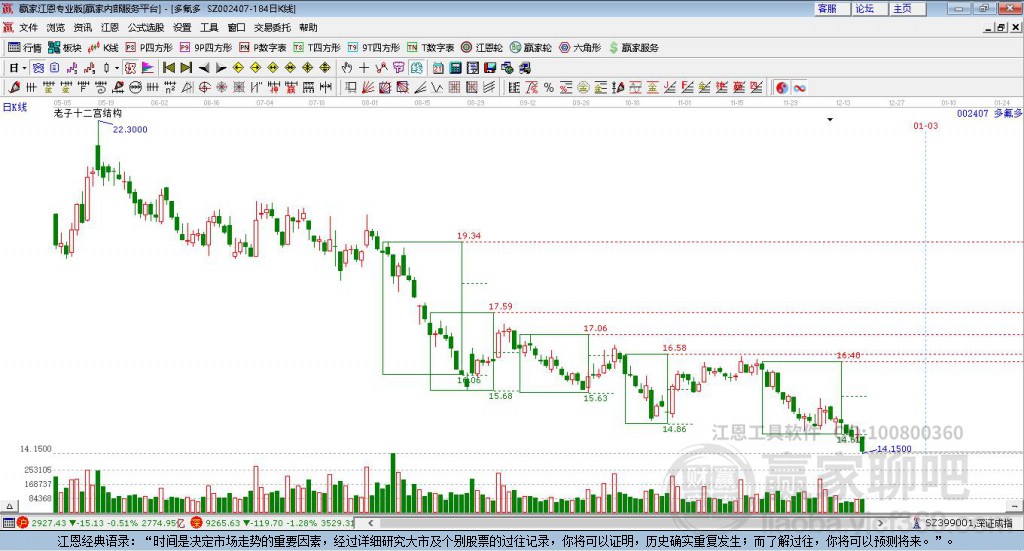
Task: Toggle the red-blue yin-yang icon
Action: pyautogui.click(x=782, y=87)
